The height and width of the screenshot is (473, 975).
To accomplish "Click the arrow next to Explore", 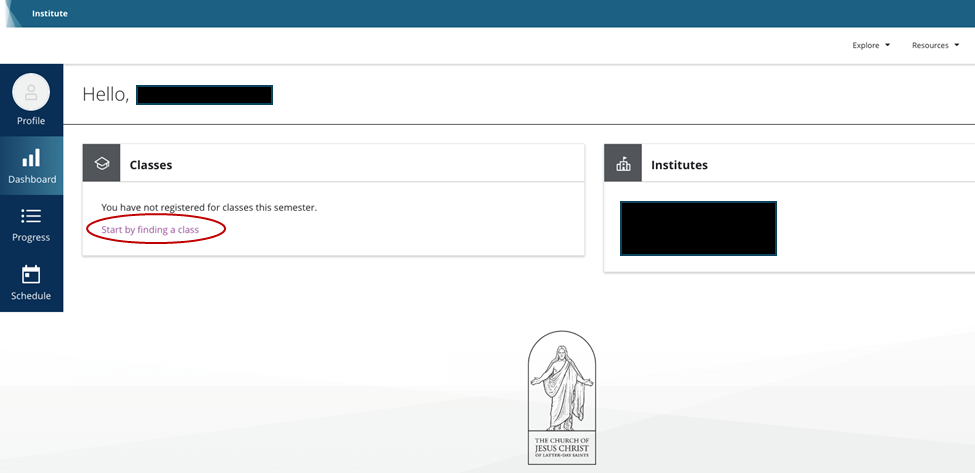I will [887, 45].
